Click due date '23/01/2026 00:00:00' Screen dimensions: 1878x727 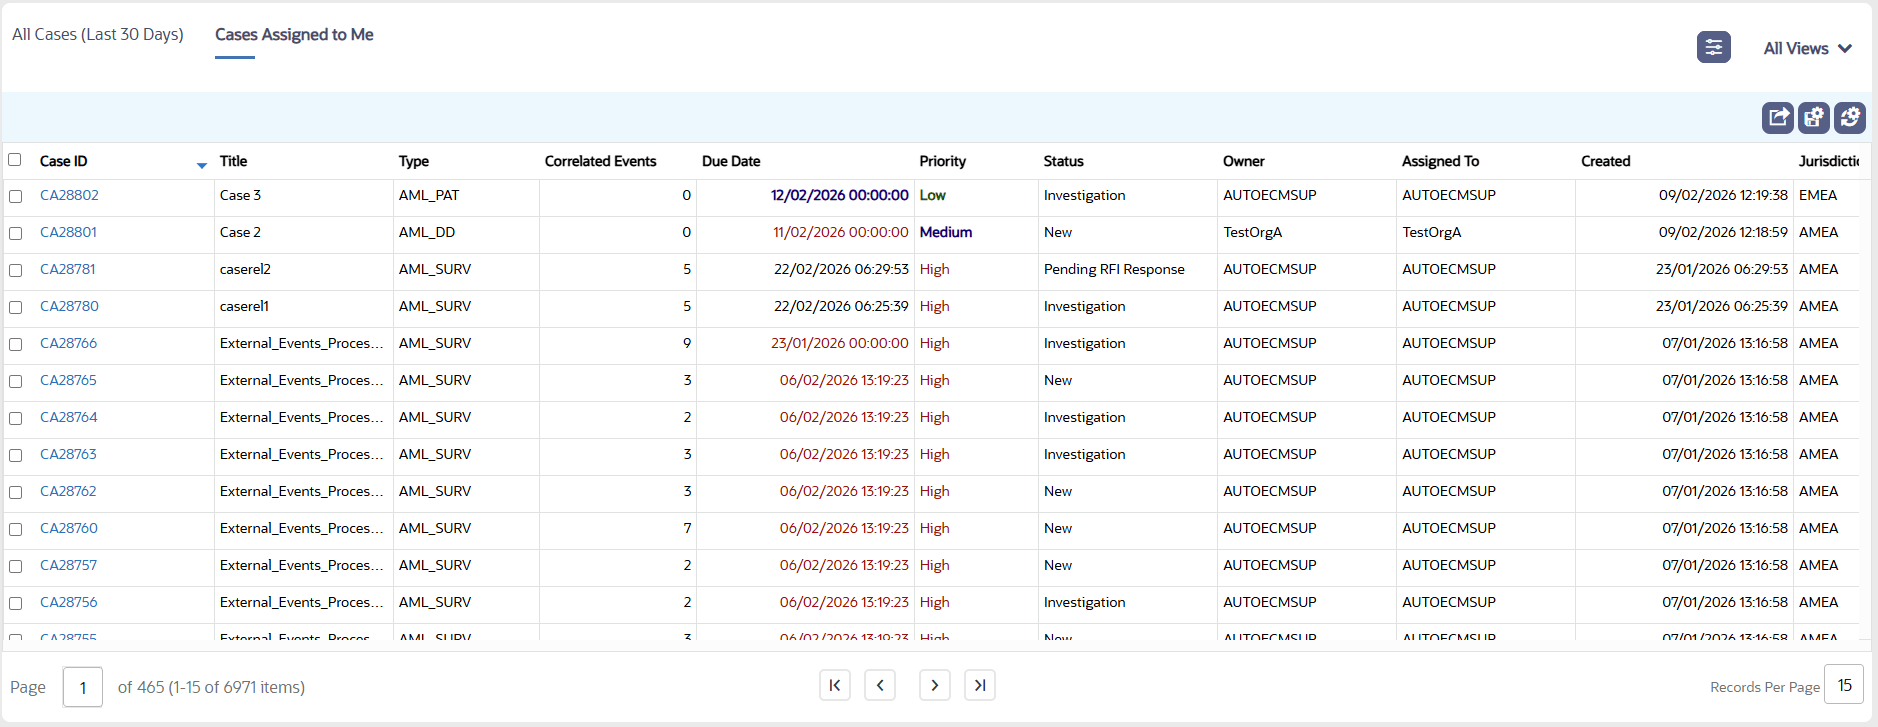click(840, 343)
